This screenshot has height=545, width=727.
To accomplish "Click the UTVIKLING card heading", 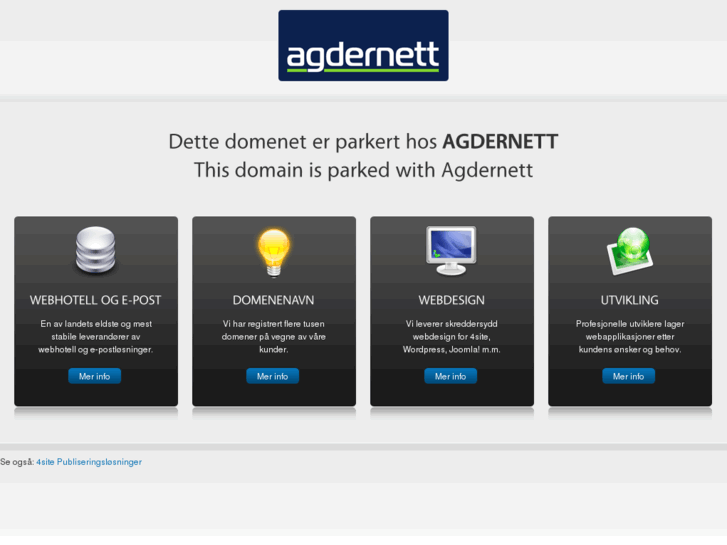I will (x=630, y=300).
